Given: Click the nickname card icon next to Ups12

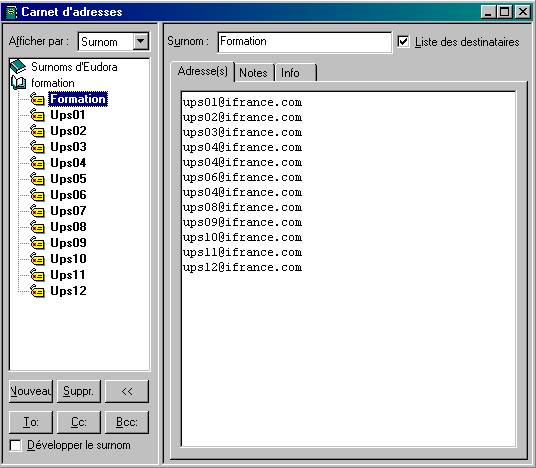Looking at the screenshot, I should [x=37, y=291].
